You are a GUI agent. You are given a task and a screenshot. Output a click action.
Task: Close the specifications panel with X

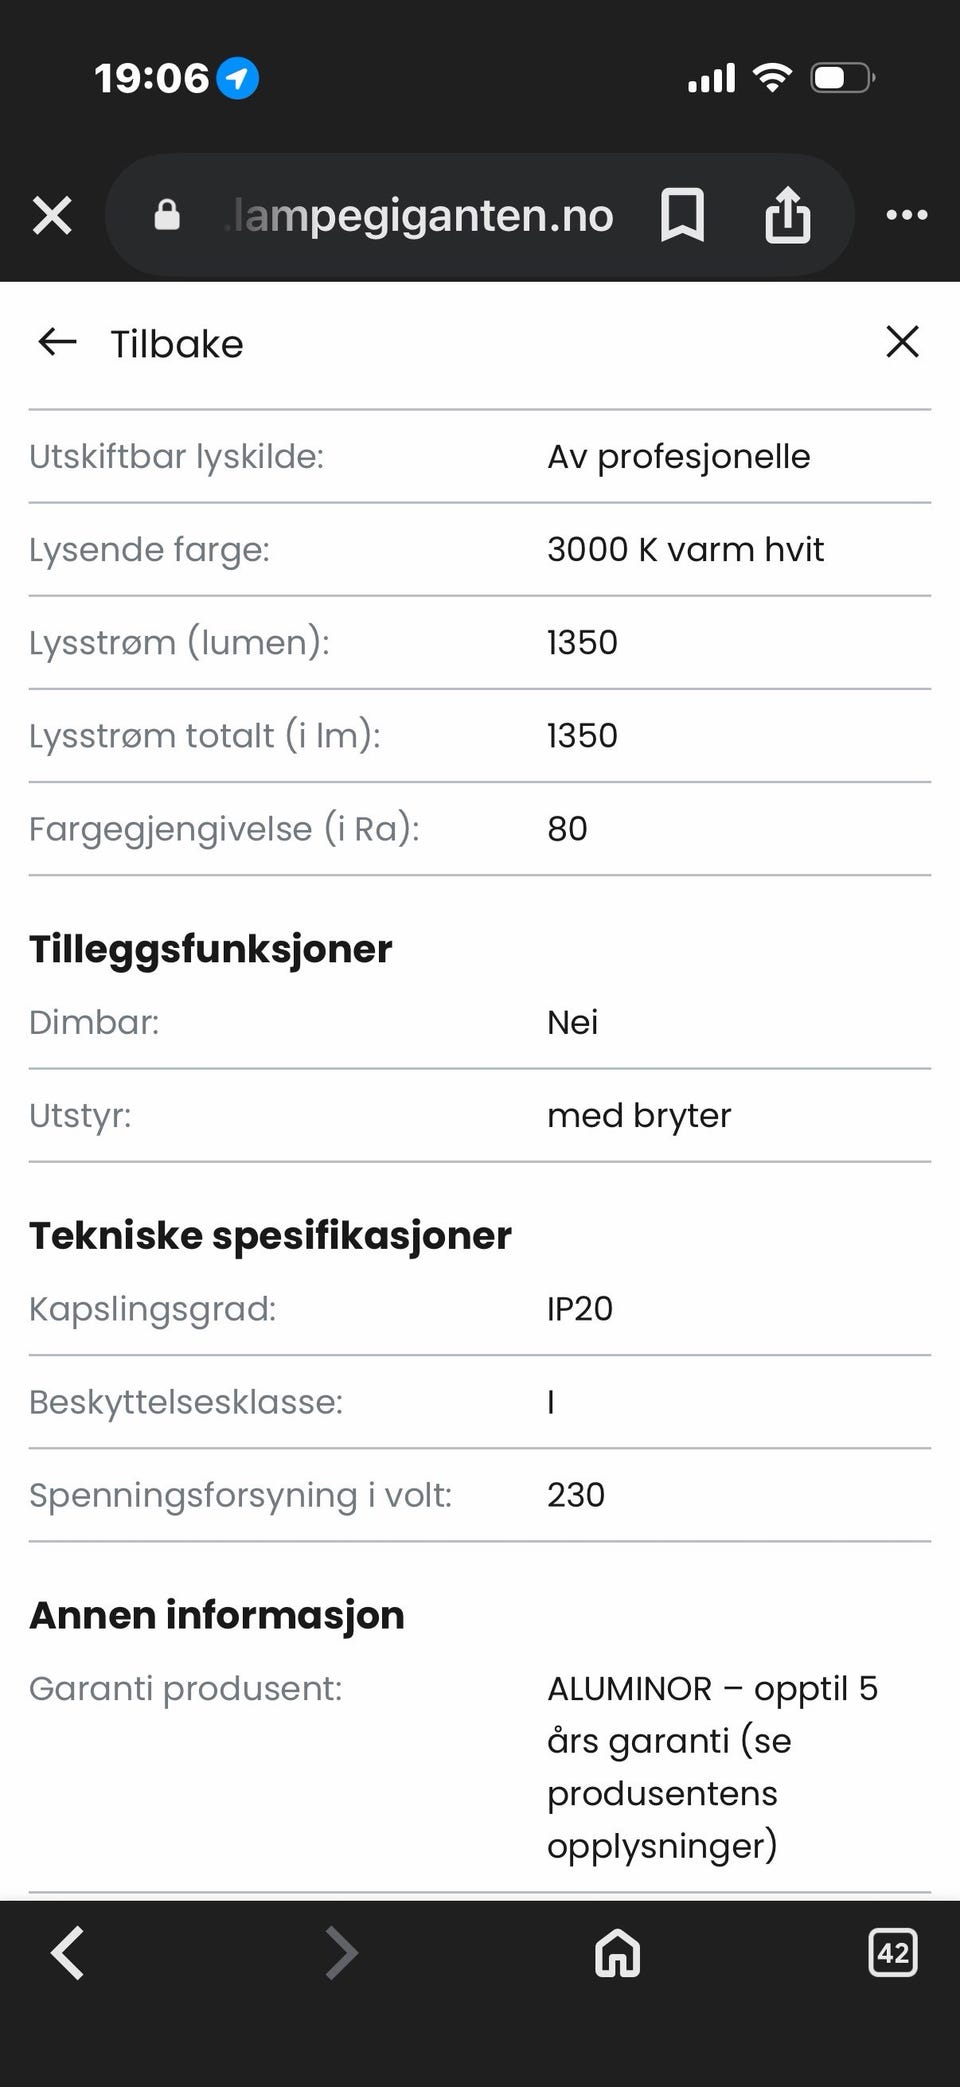point(902,342)
